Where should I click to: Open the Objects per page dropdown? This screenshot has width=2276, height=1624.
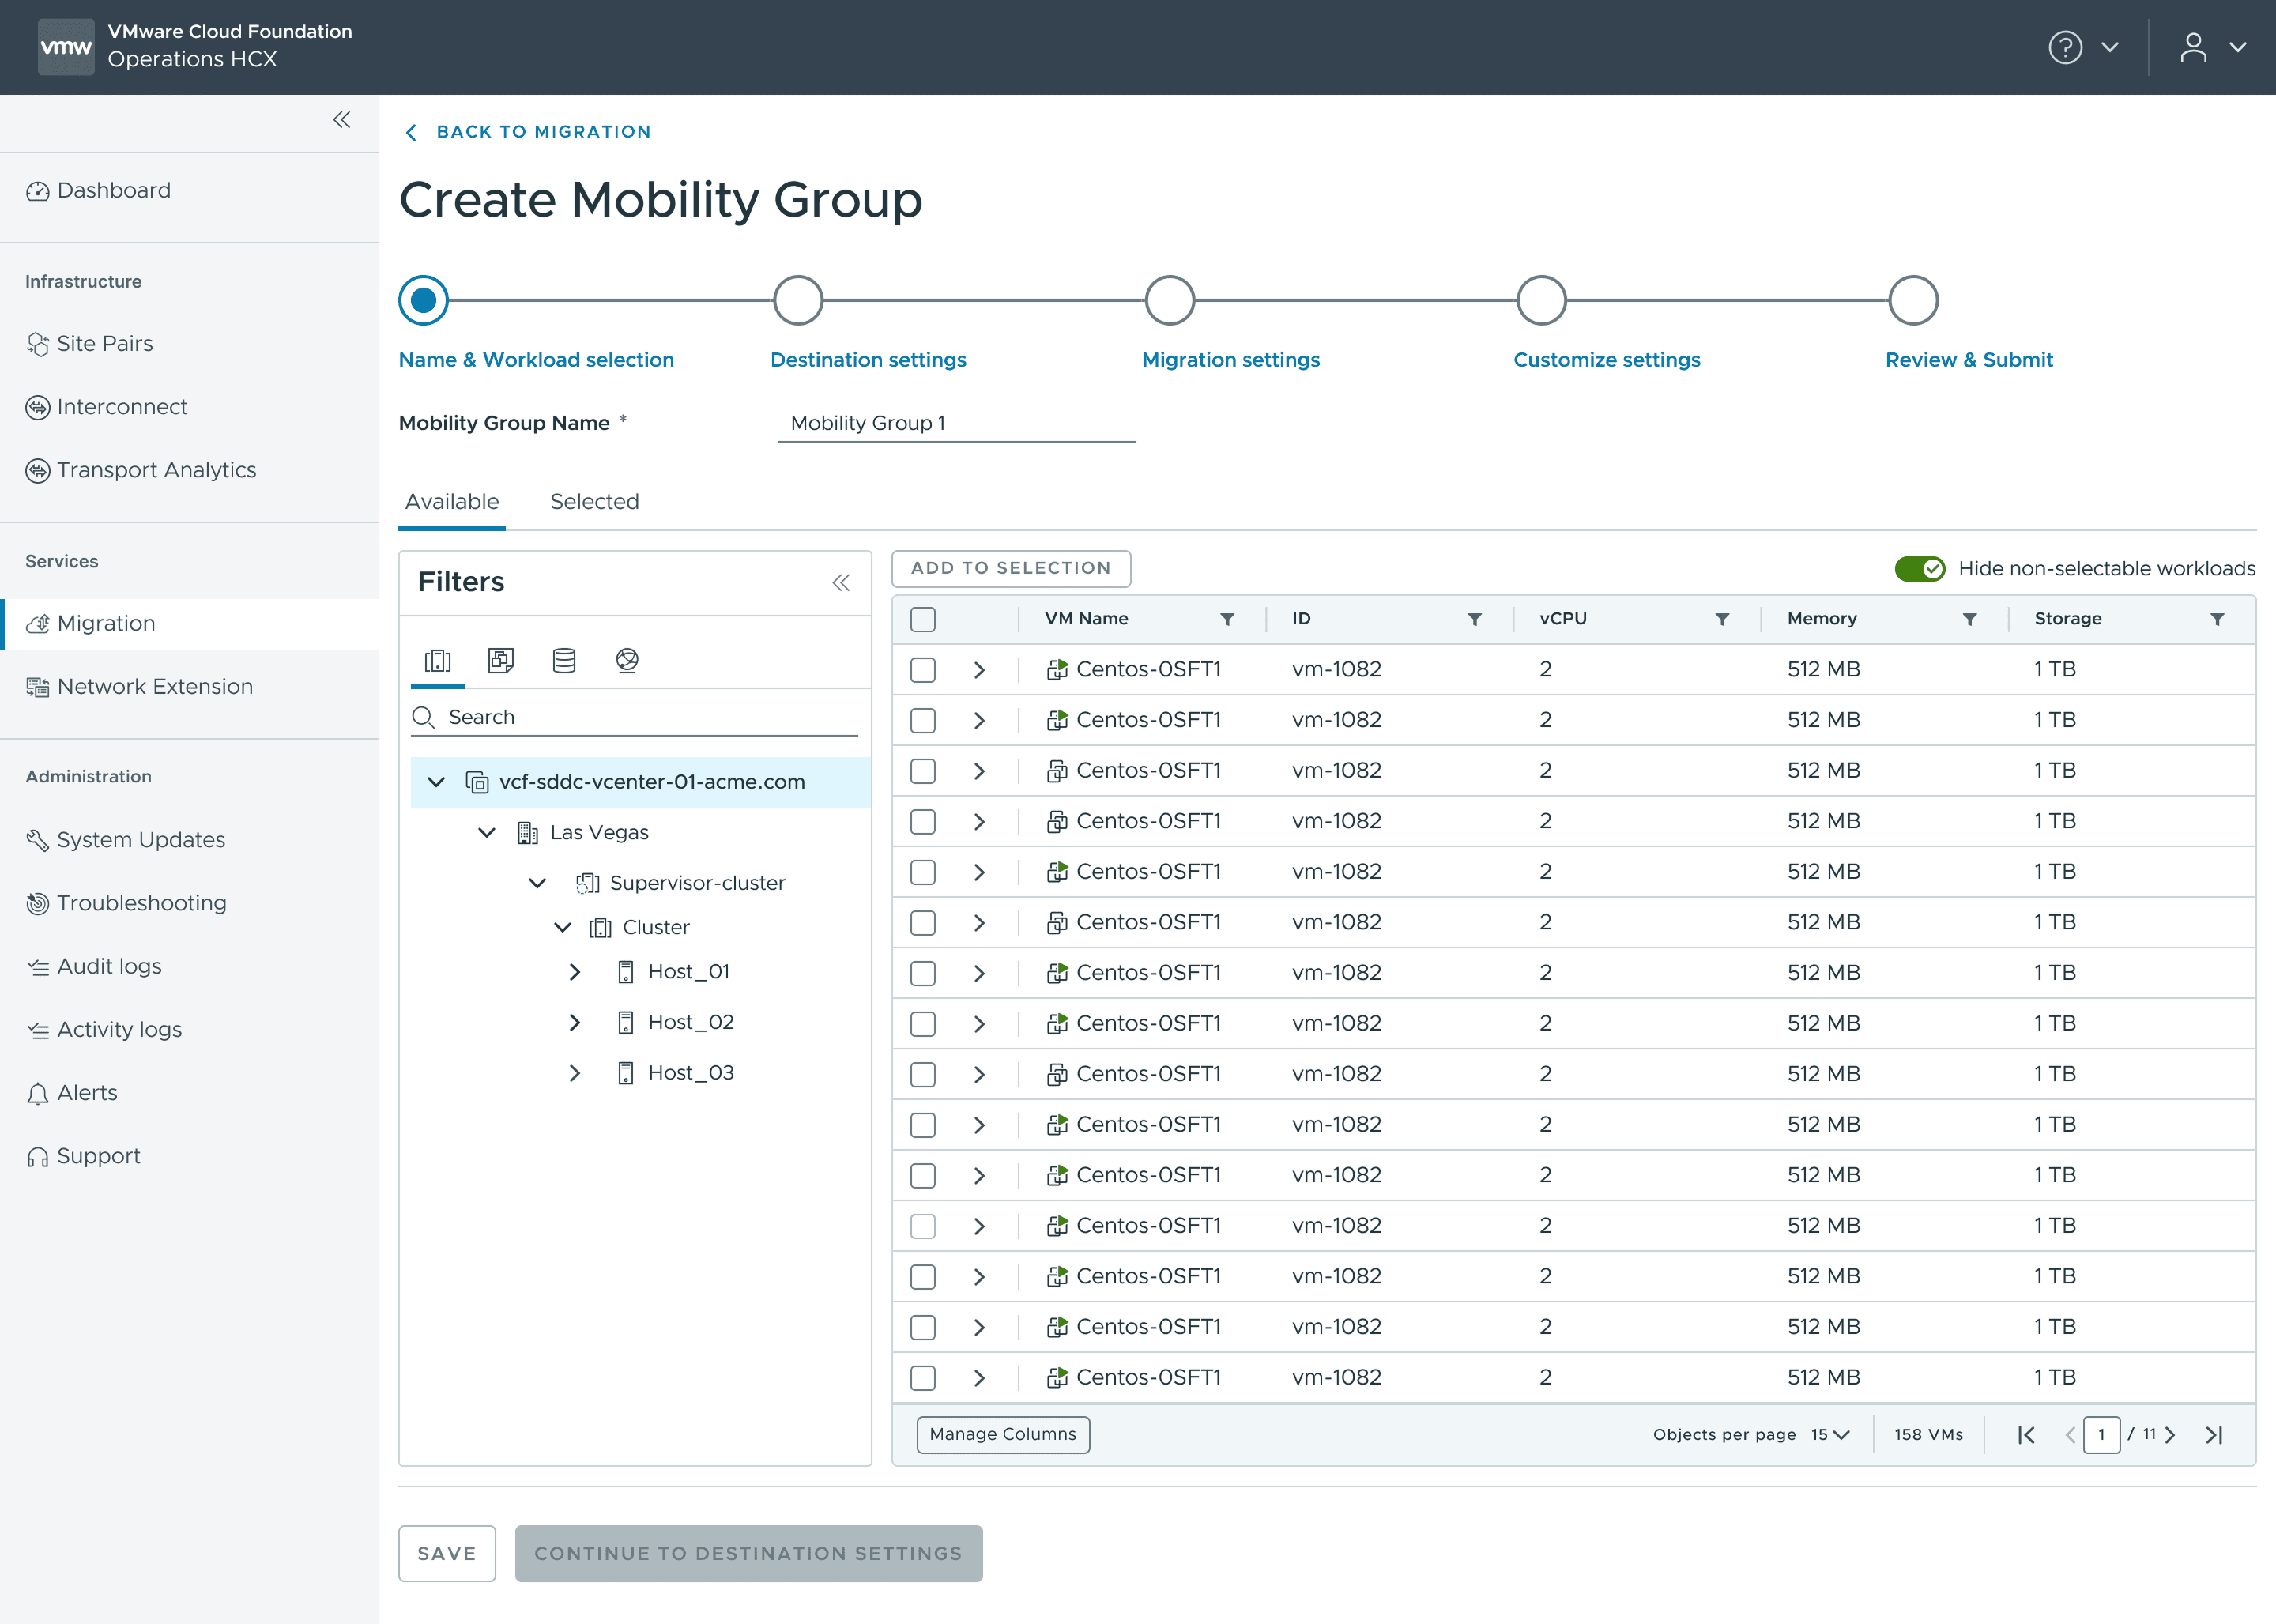coord(1830,1435)
